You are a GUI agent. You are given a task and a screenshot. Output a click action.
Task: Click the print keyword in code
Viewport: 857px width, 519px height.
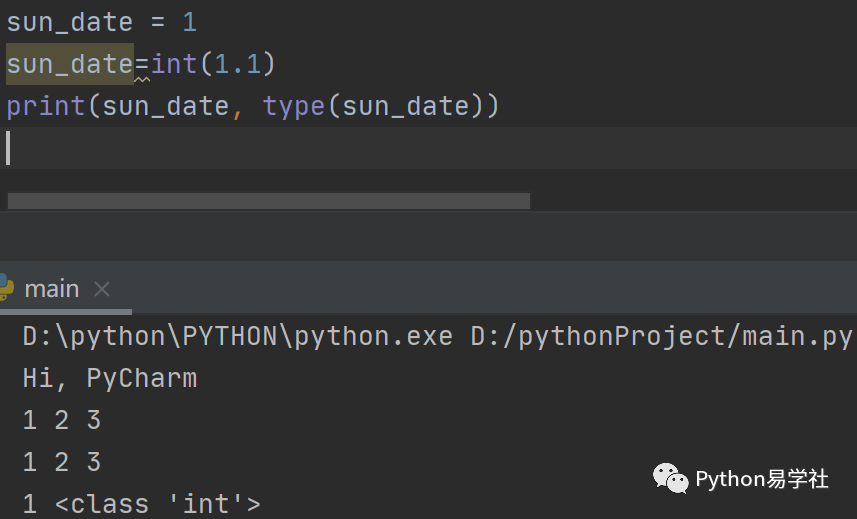[x=45, y=106]
